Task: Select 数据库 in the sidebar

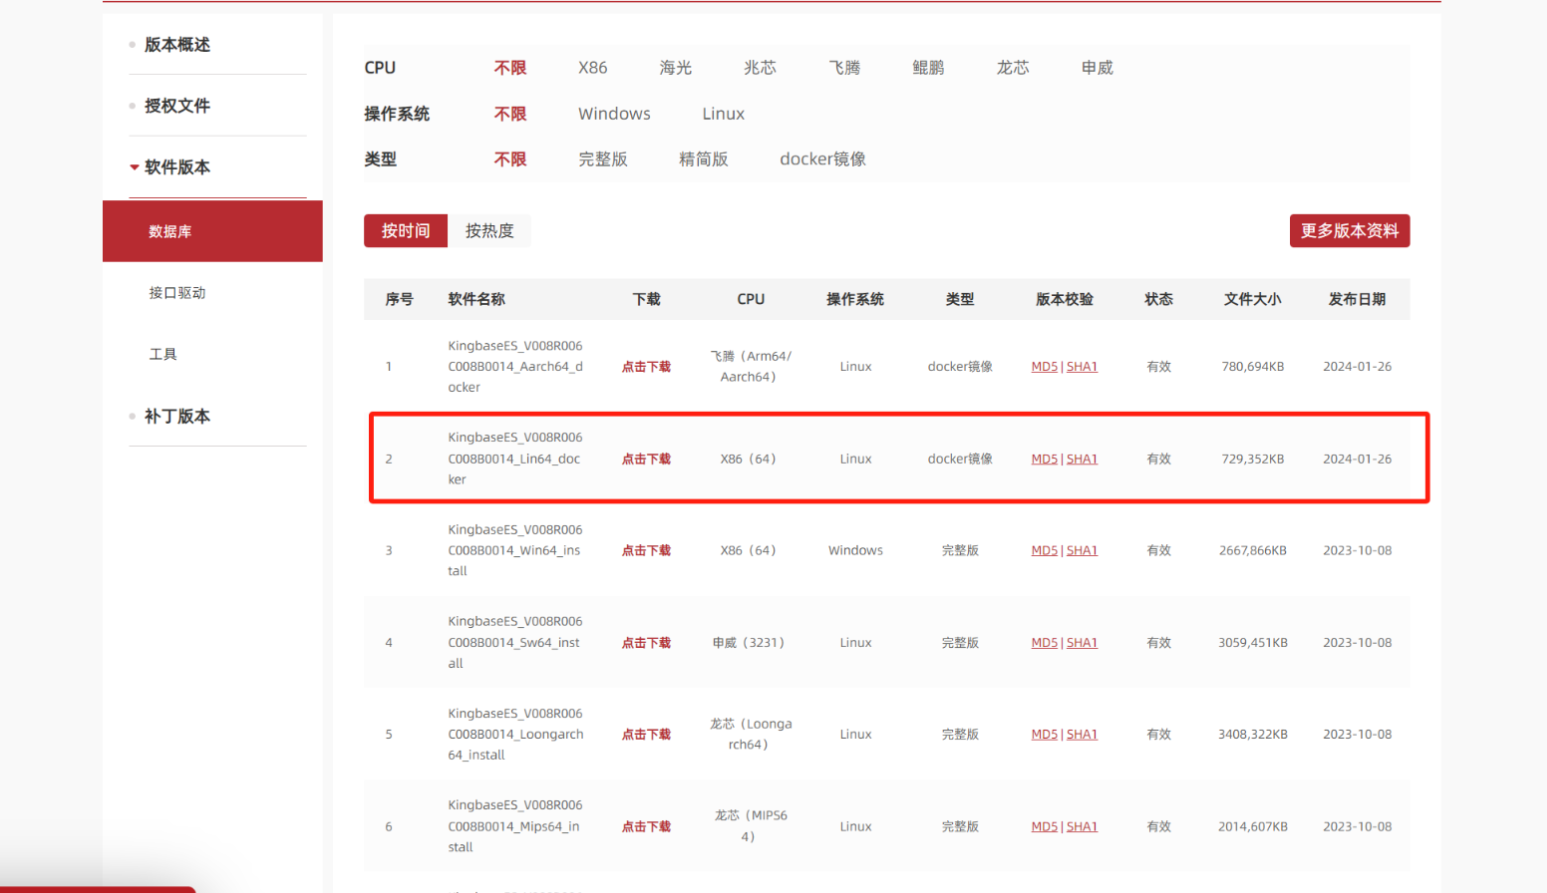Action: click(x=170, y=231)
